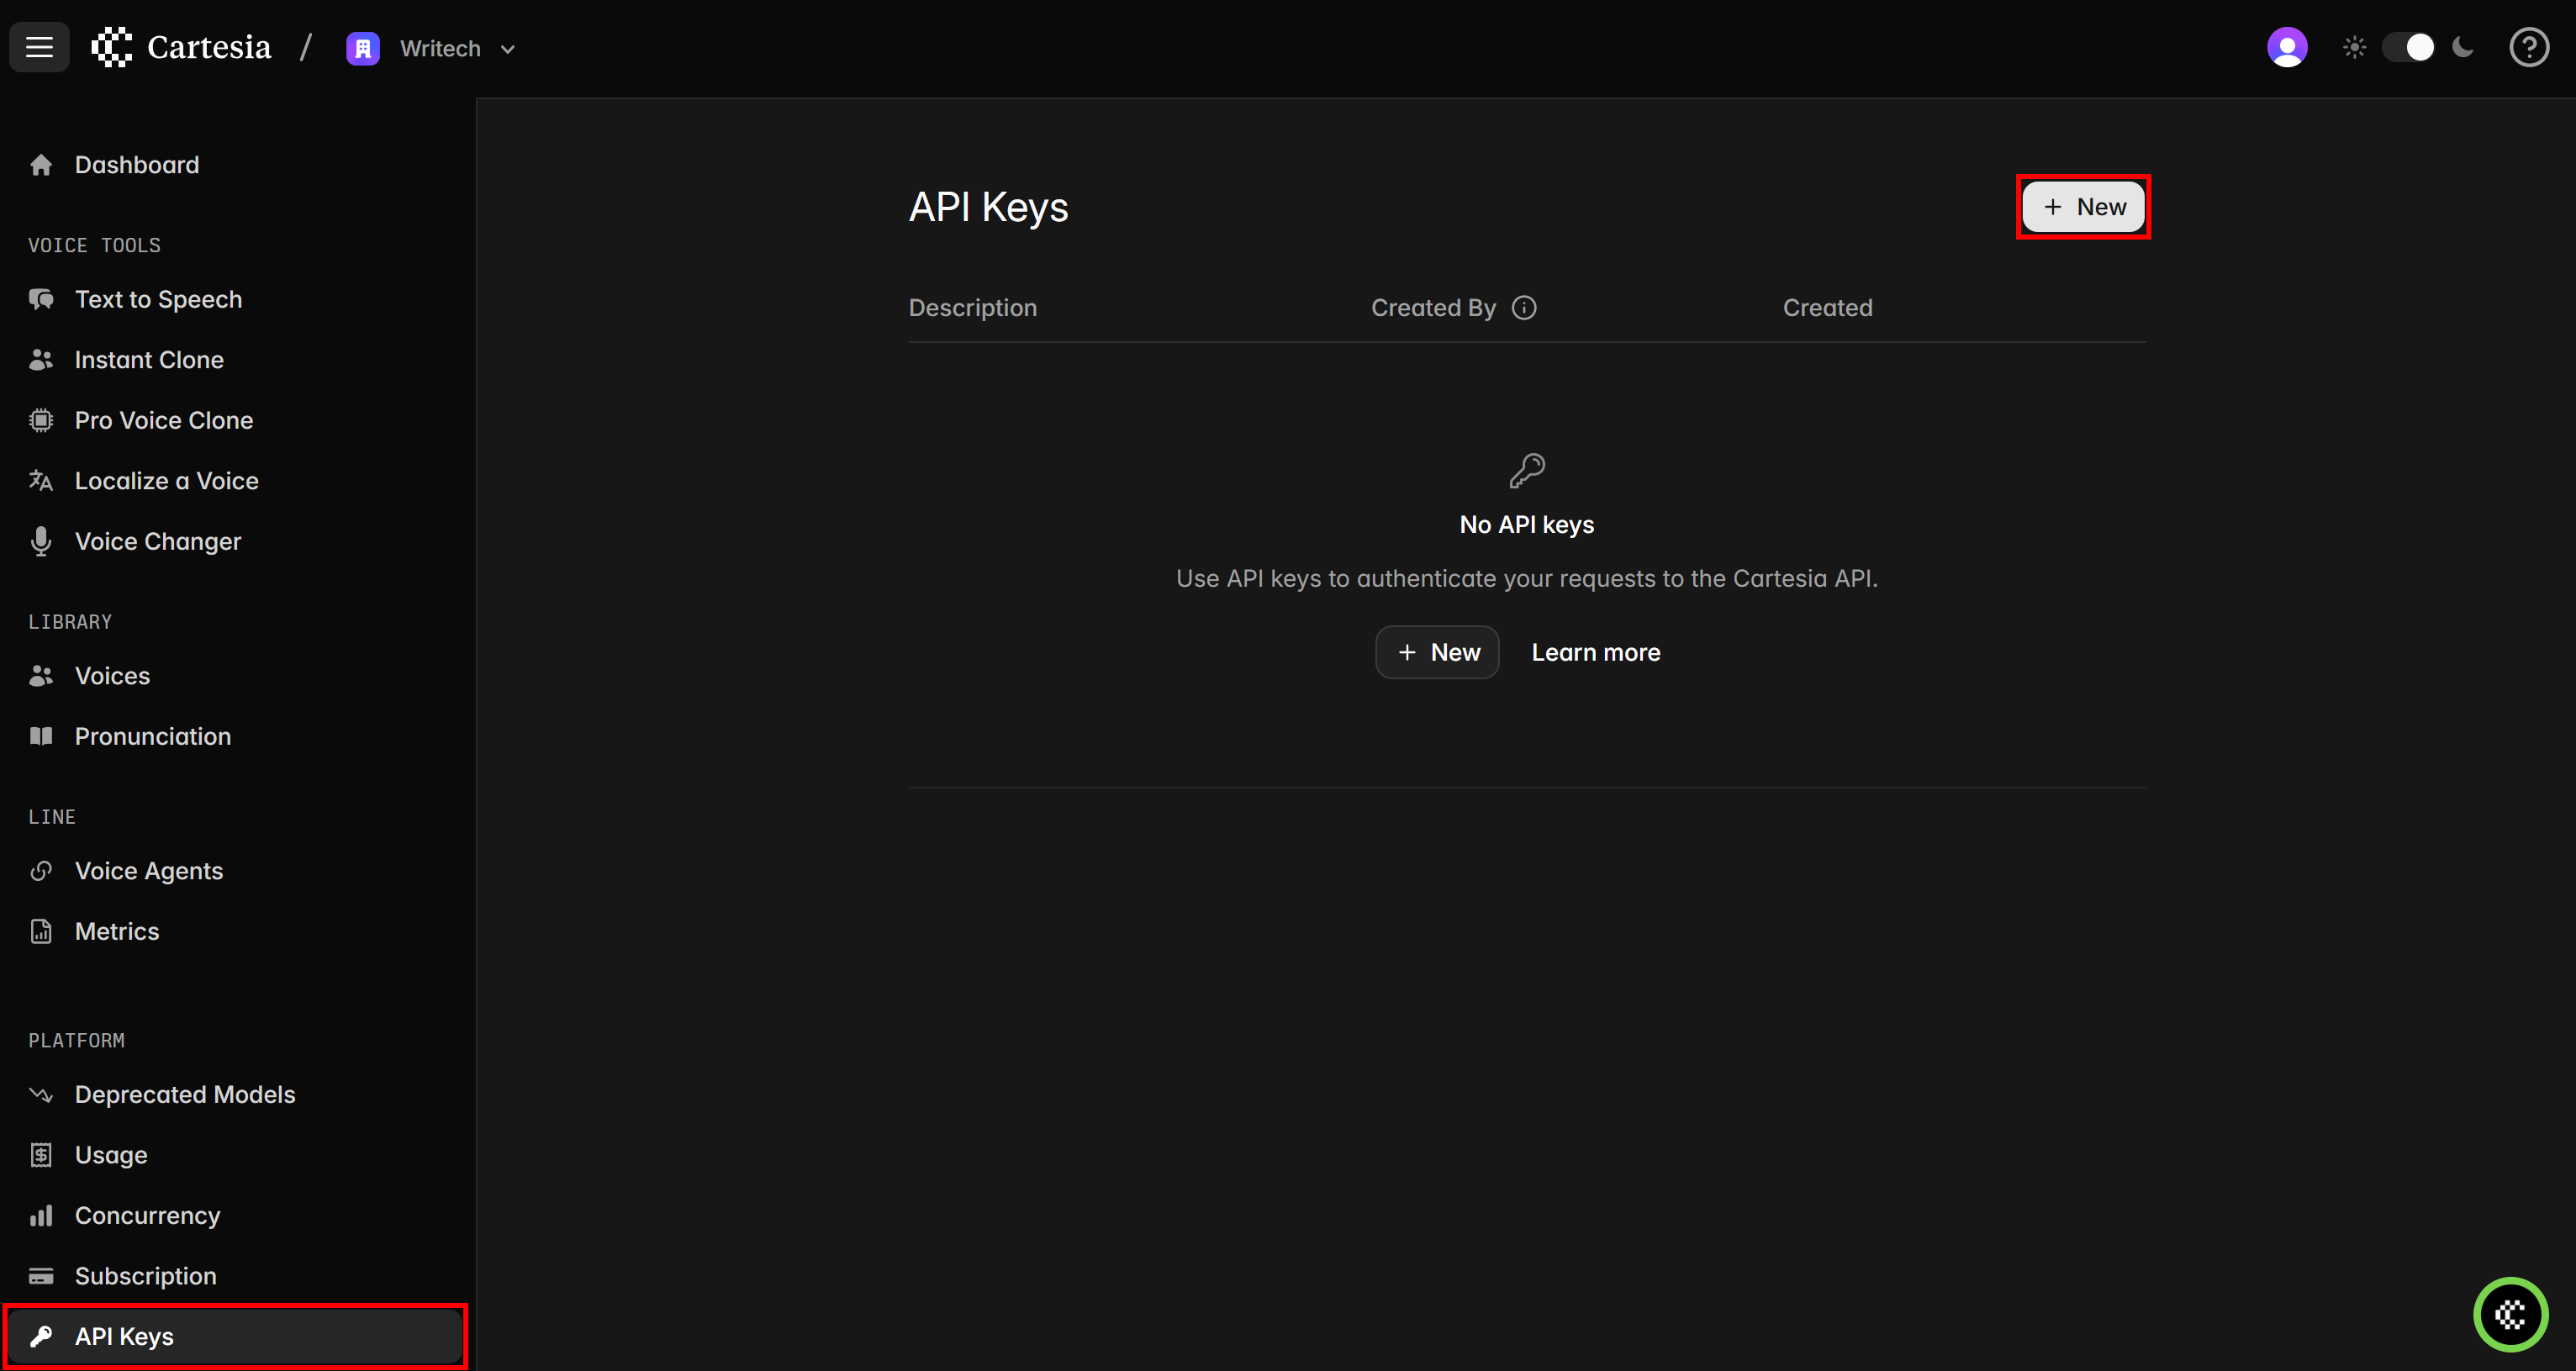
Task: Click the Cartesia logo icon
Action: [x=112, y=47]
